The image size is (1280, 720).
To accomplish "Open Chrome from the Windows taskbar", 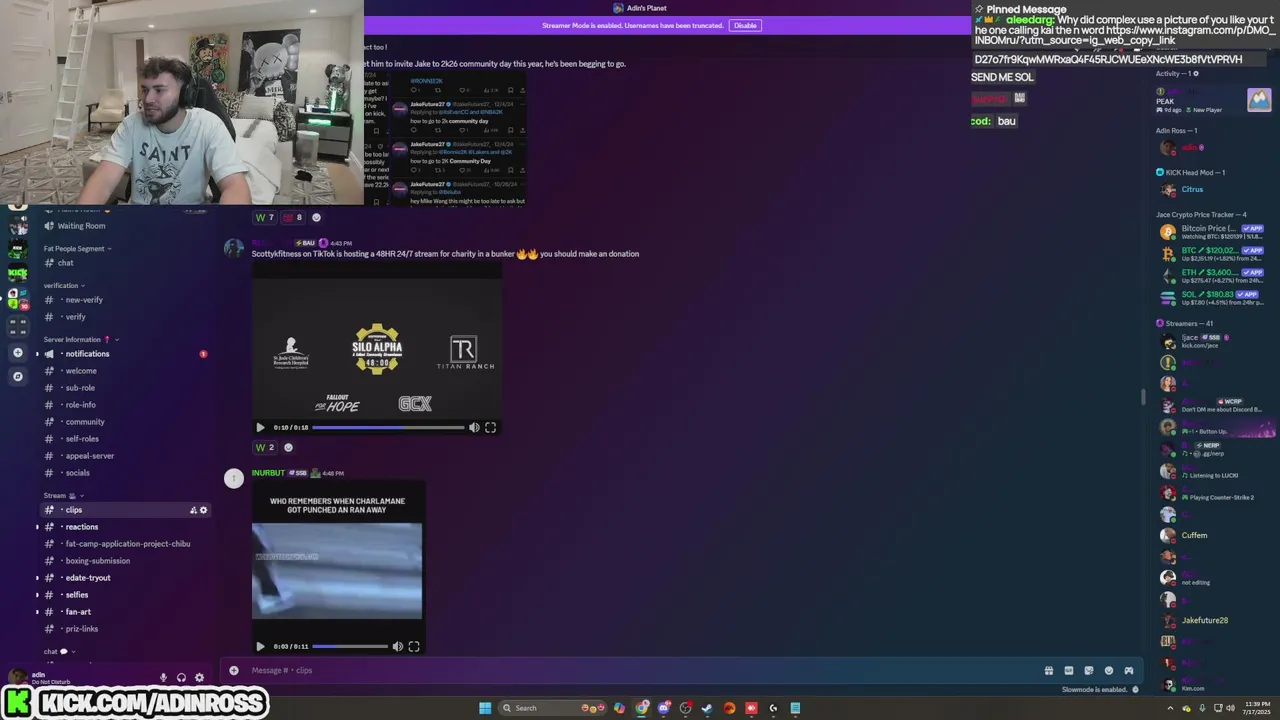I will [x=641, y=708].
